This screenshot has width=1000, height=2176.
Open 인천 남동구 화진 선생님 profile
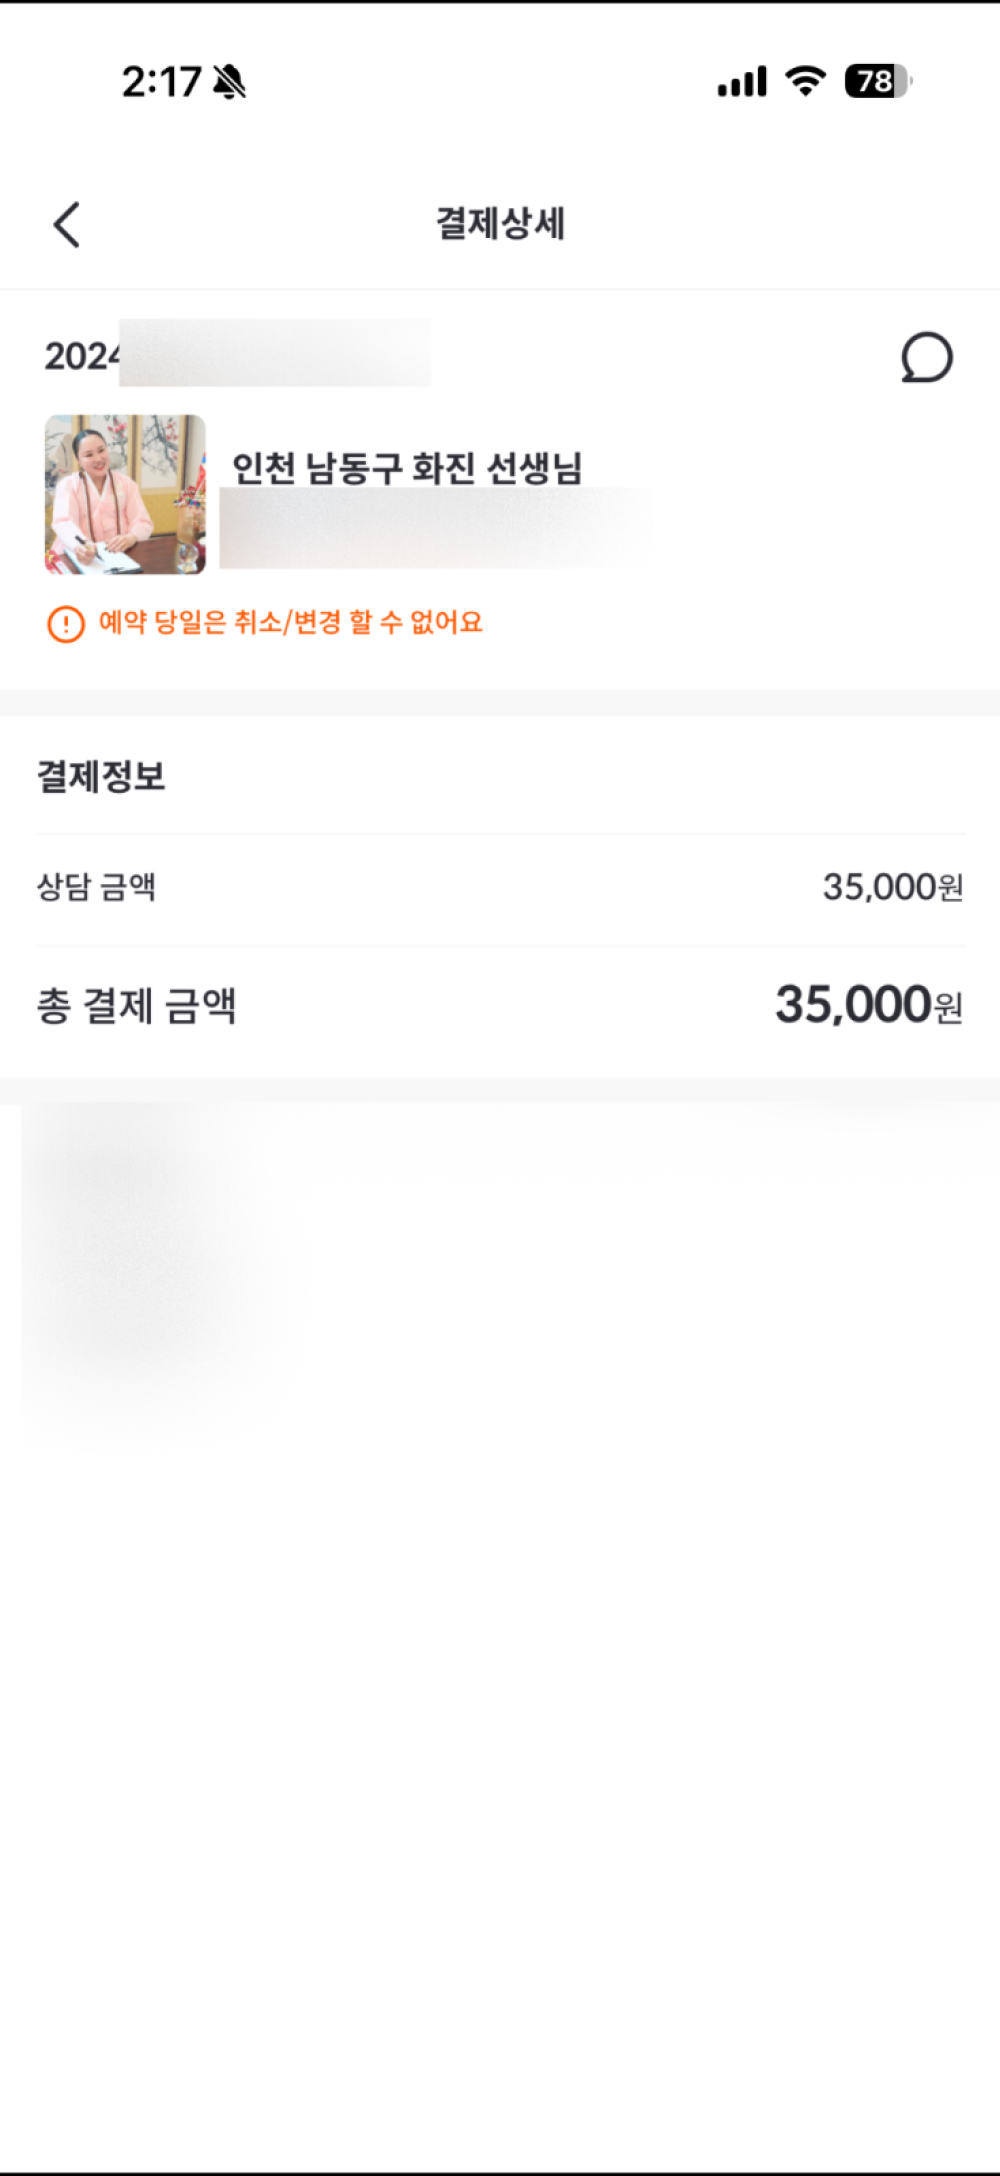(x=407, y=467)
